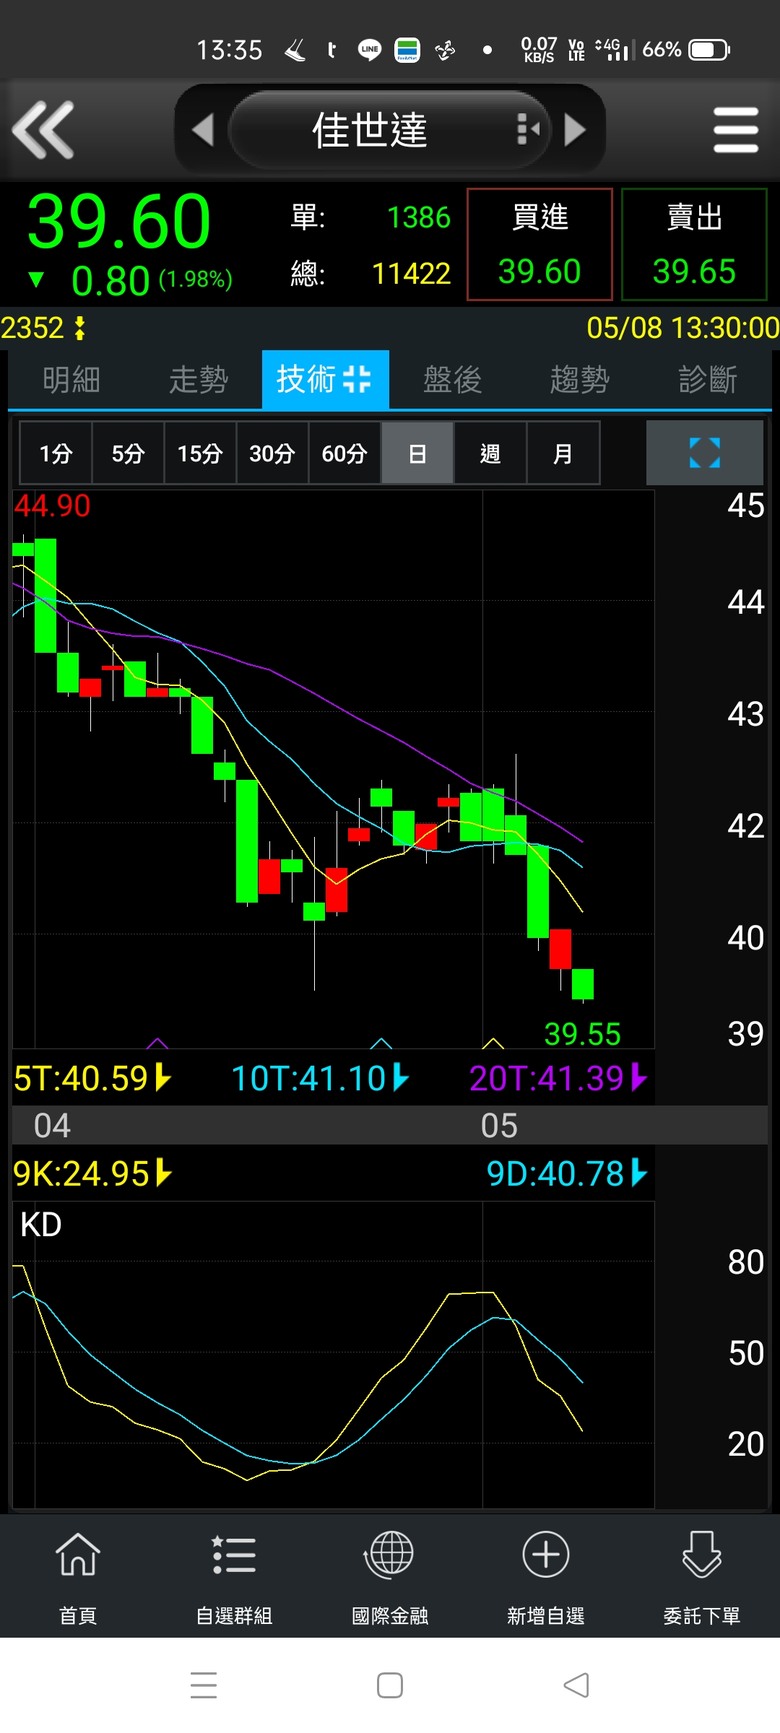Tap Android back triangle button
Viewport: 780px width, 1733px height.
[x=576, y=1685]
